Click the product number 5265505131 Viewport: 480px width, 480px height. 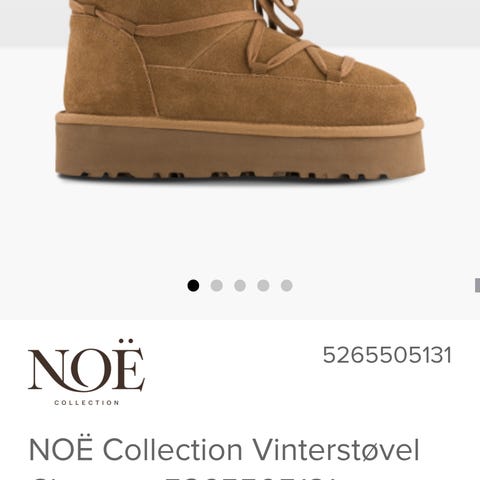click(x=387, y=355)
